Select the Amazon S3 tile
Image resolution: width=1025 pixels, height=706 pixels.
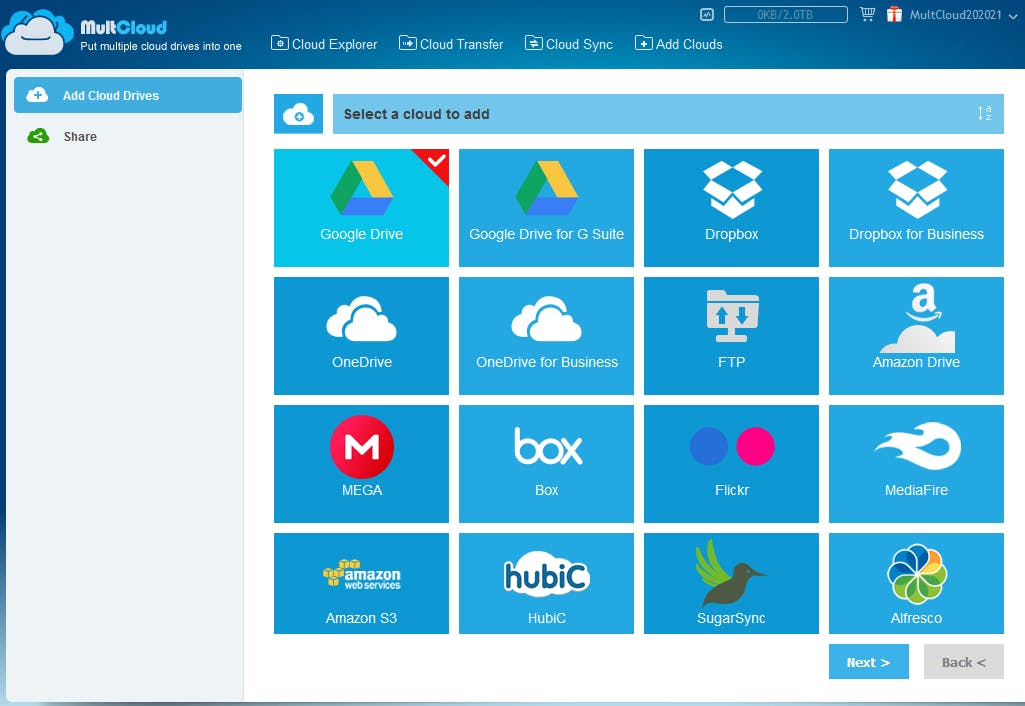[x=361, y=583]
